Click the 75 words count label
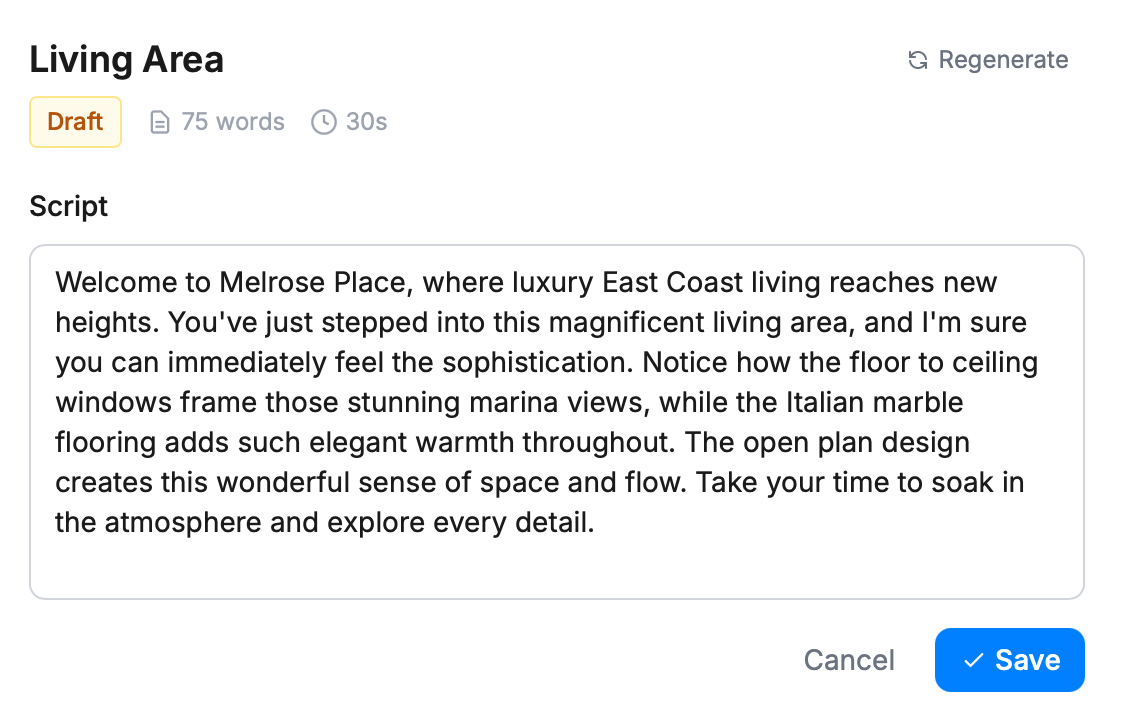 (x=232, y=122)
